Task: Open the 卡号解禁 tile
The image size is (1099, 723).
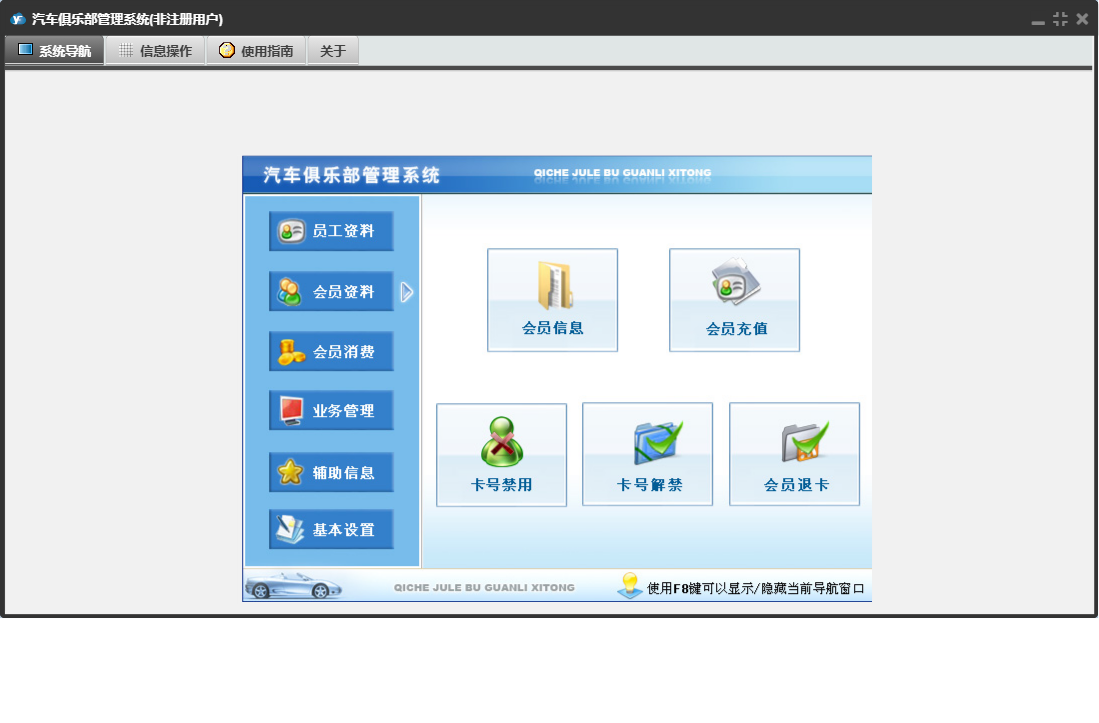Action: tap(648, 454)
